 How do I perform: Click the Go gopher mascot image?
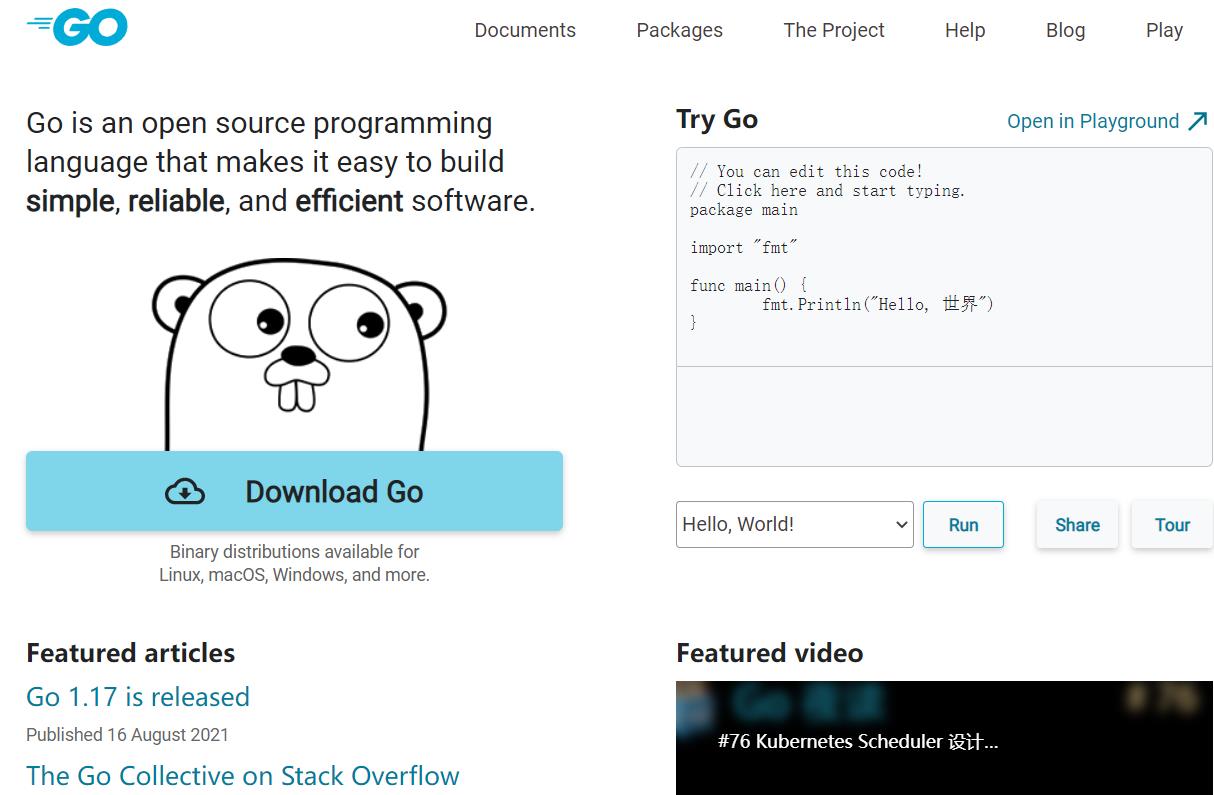pos(297,355)
